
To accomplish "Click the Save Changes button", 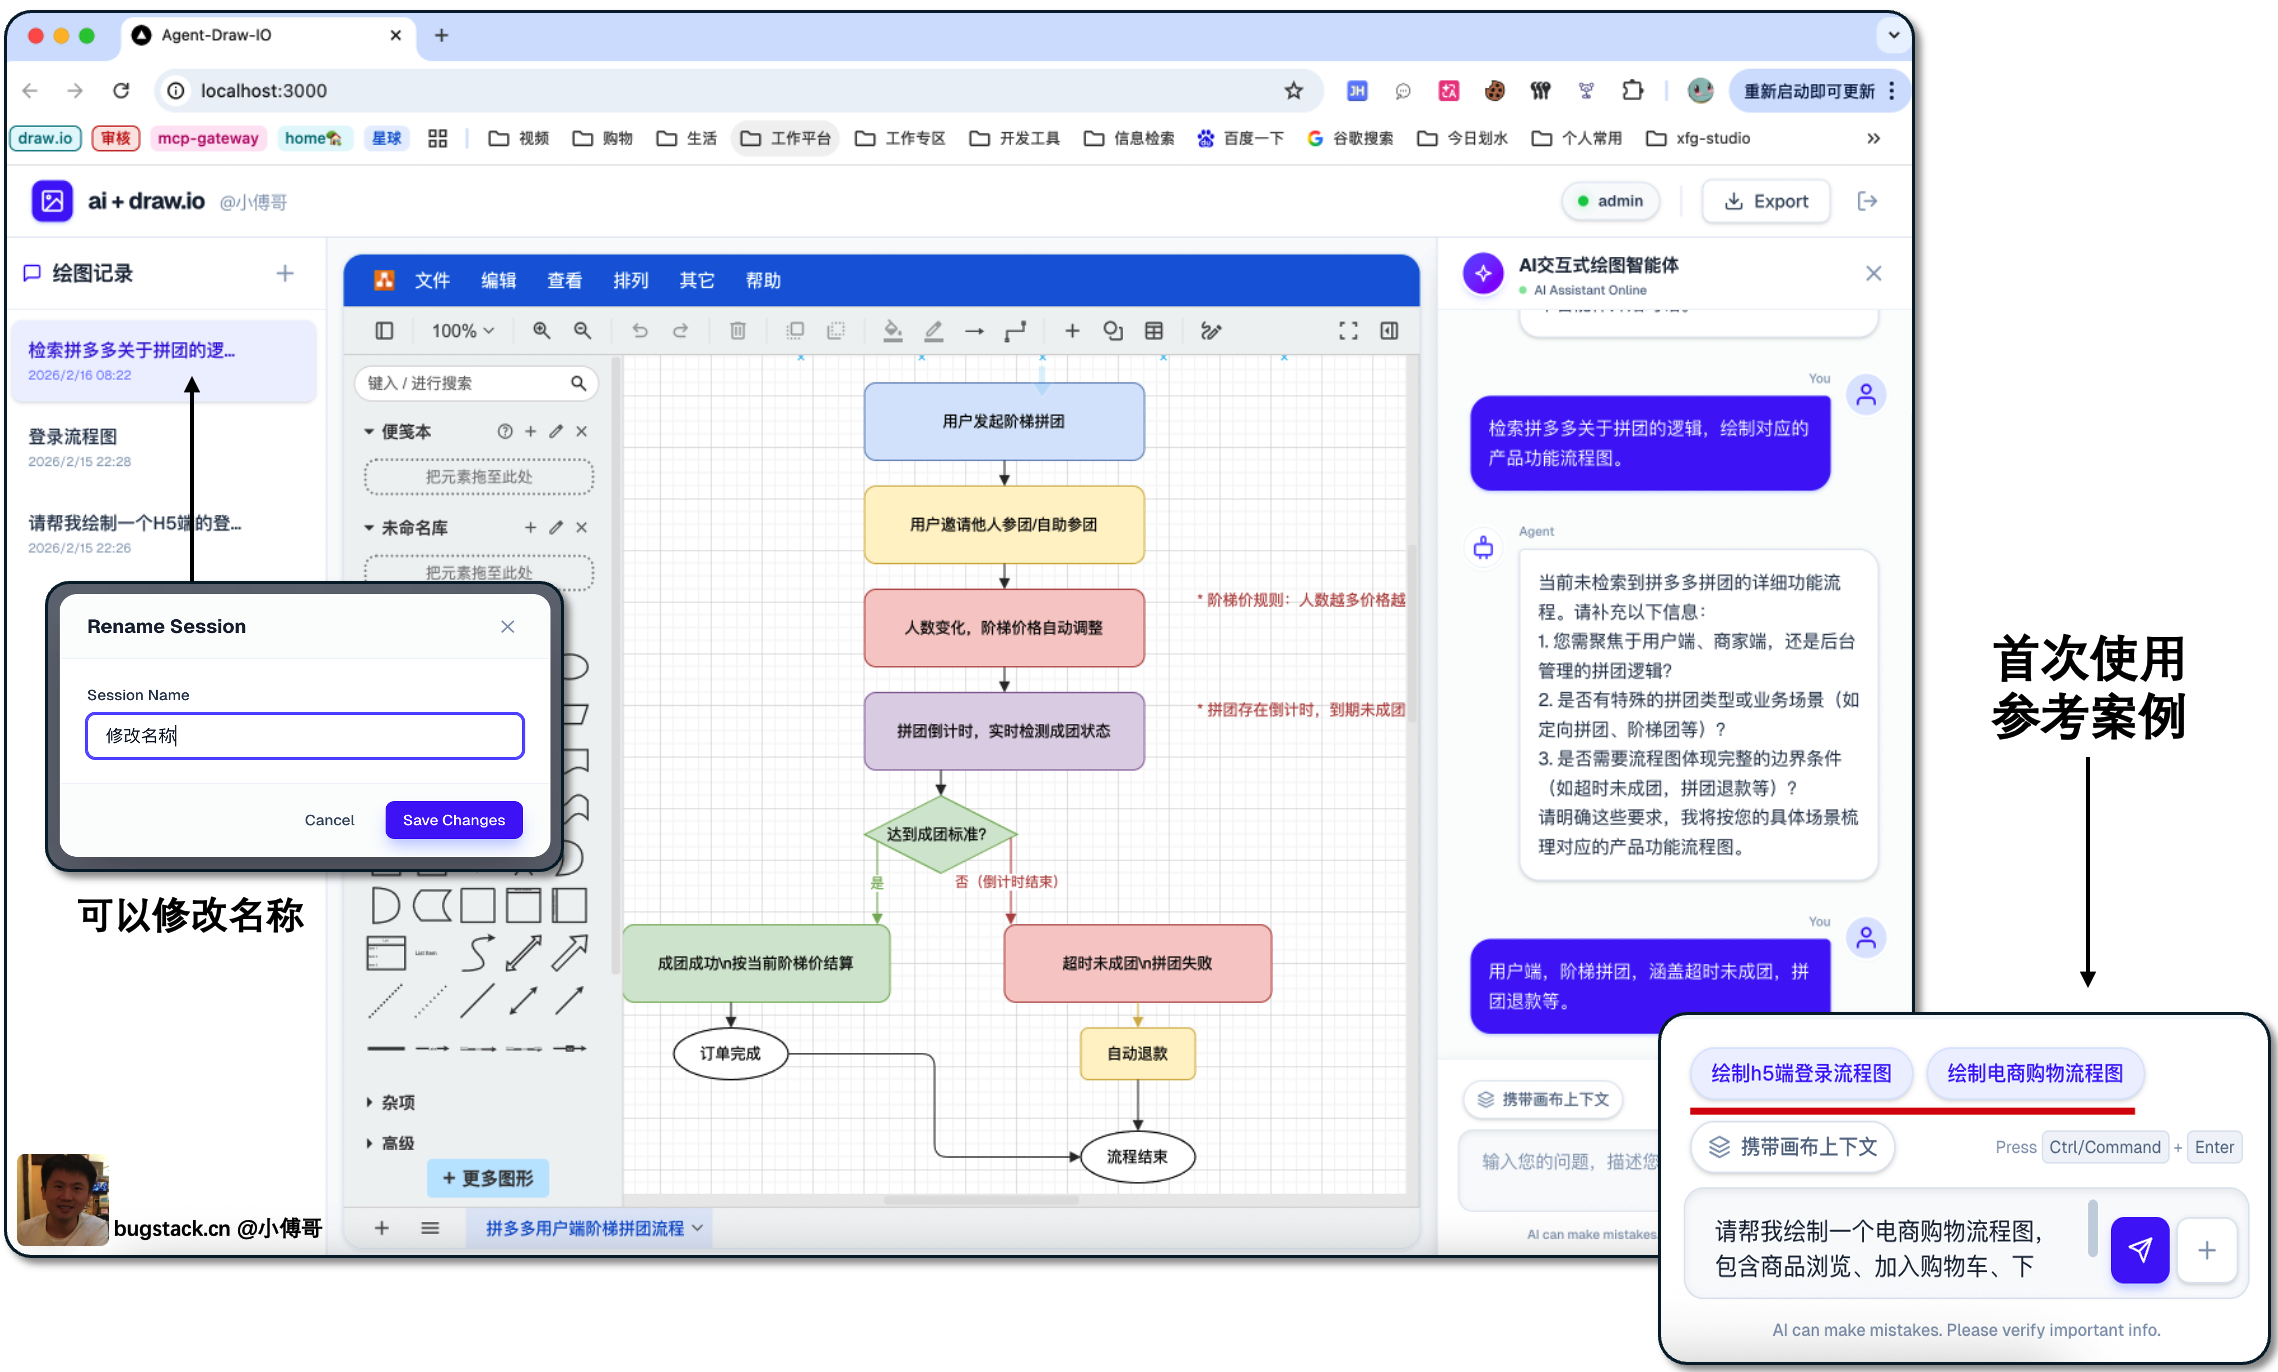I will tap(453, 820).
